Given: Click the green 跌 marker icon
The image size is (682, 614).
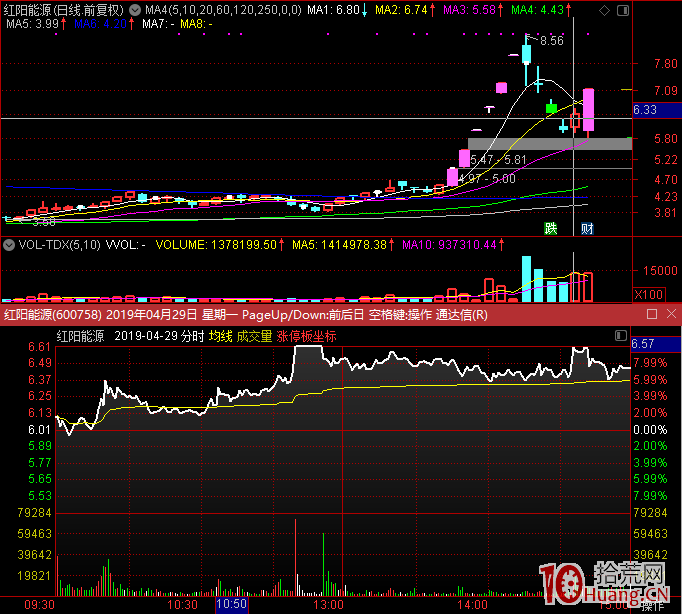Looking at the screenshot, I should pyautogui.click(x=551, y=228).
